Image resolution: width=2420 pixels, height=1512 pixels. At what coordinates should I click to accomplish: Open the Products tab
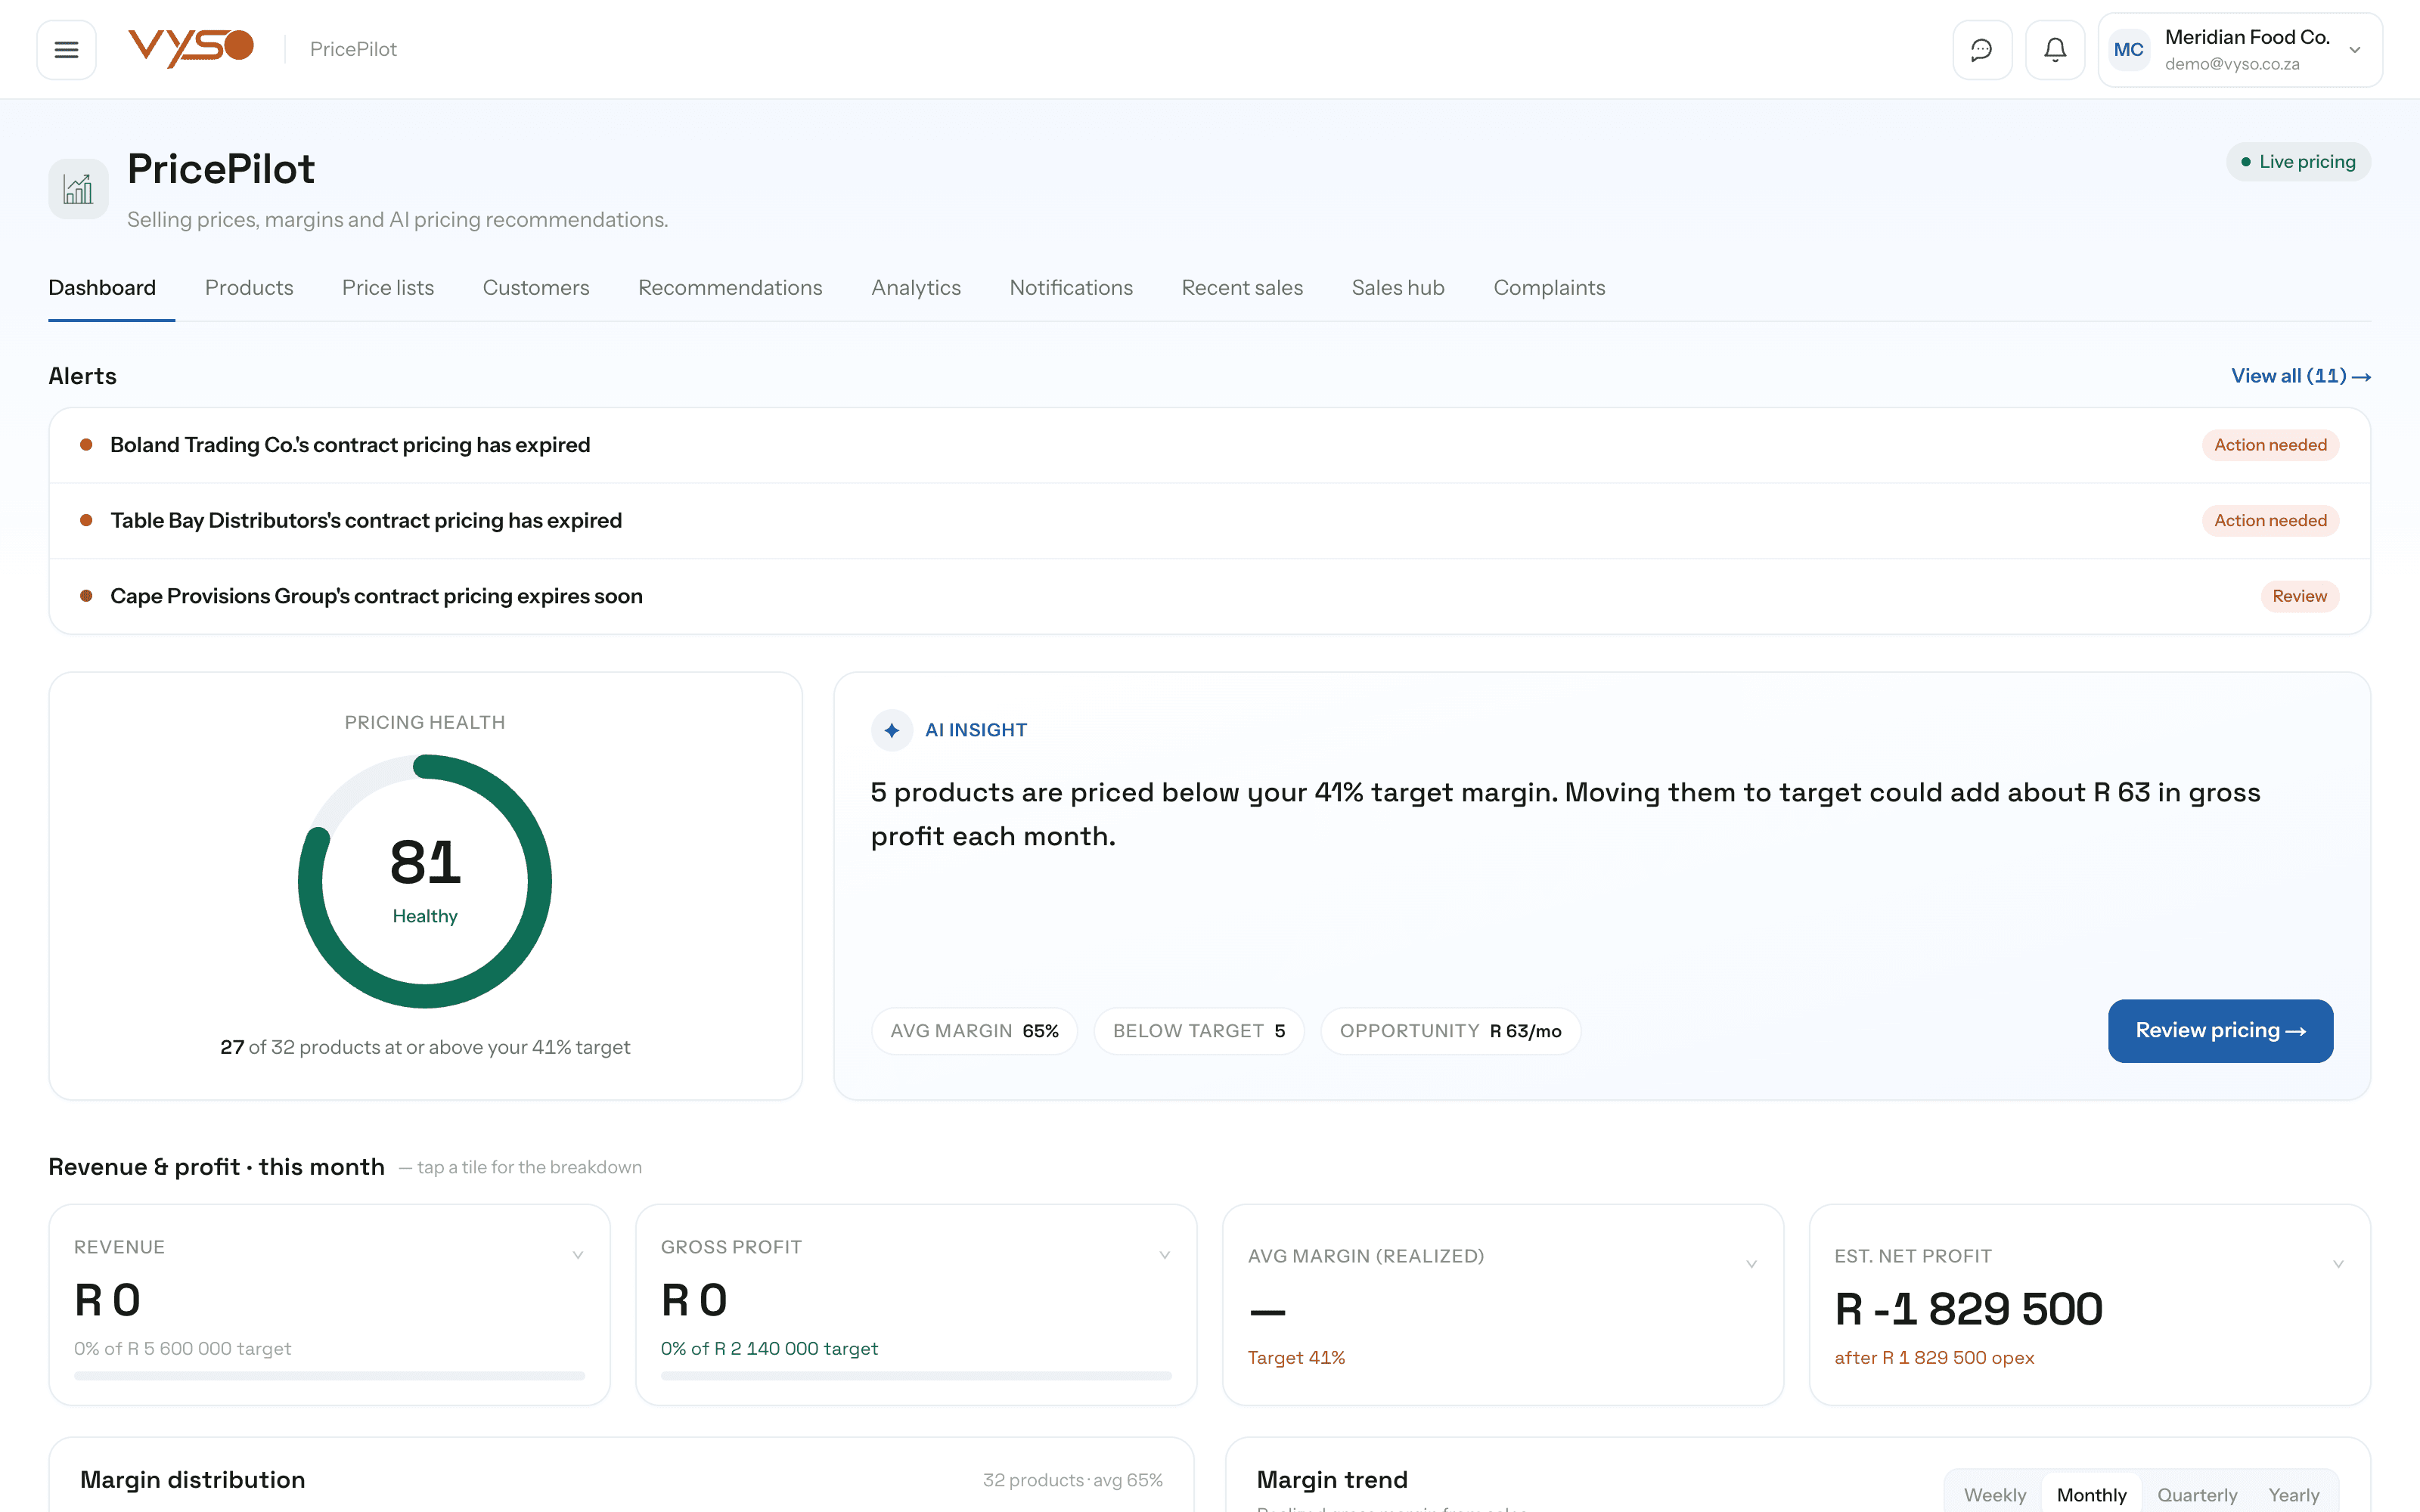pyautogui.click(x=249, y=288)
